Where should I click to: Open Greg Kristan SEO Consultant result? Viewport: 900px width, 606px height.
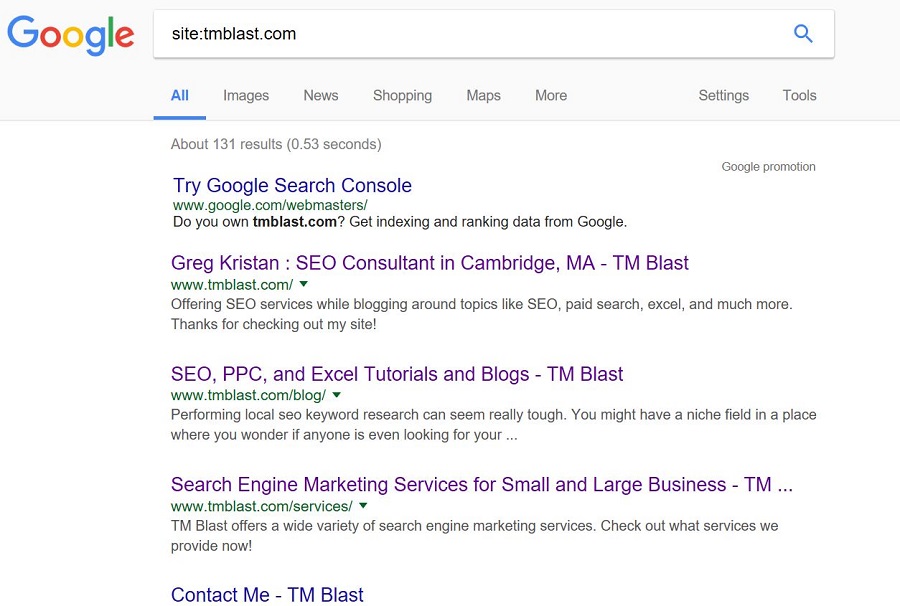tap(429, 263)
